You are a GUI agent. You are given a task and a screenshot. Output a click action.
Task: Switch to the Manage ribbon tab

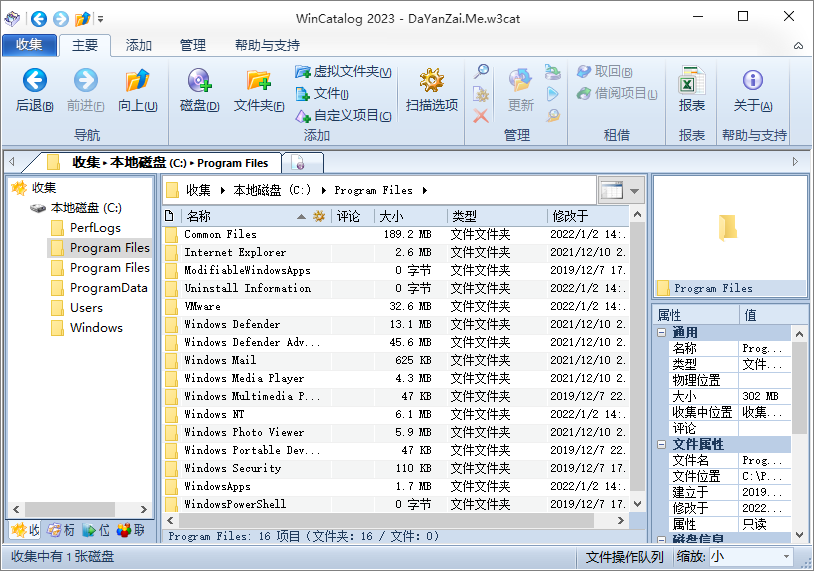(193, 45)
